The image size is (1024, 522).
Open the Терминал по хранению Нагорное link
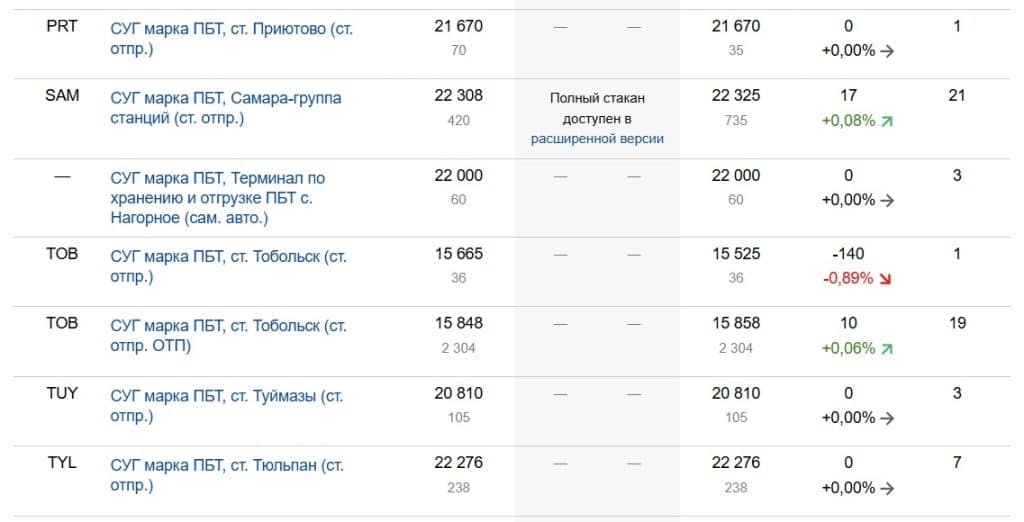point(217,197)
